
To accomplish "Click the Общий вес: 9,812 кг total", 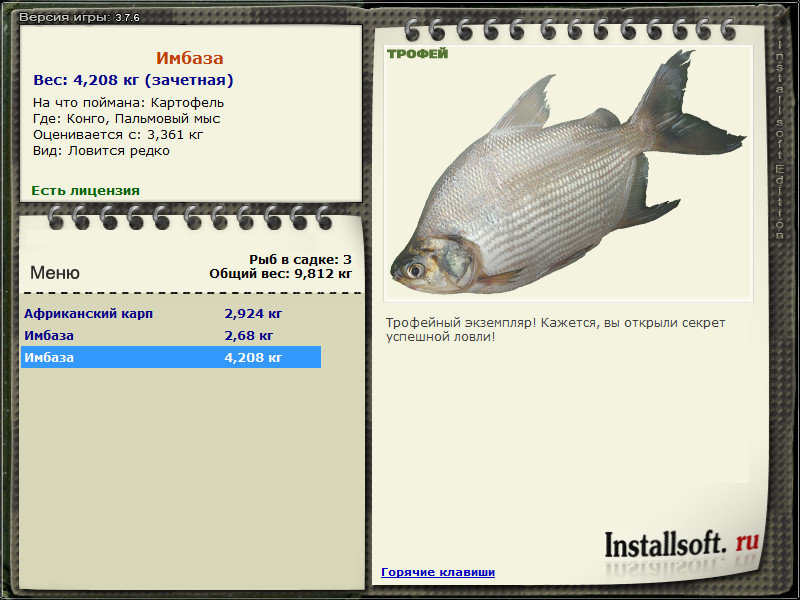I will tap(281, 273).
